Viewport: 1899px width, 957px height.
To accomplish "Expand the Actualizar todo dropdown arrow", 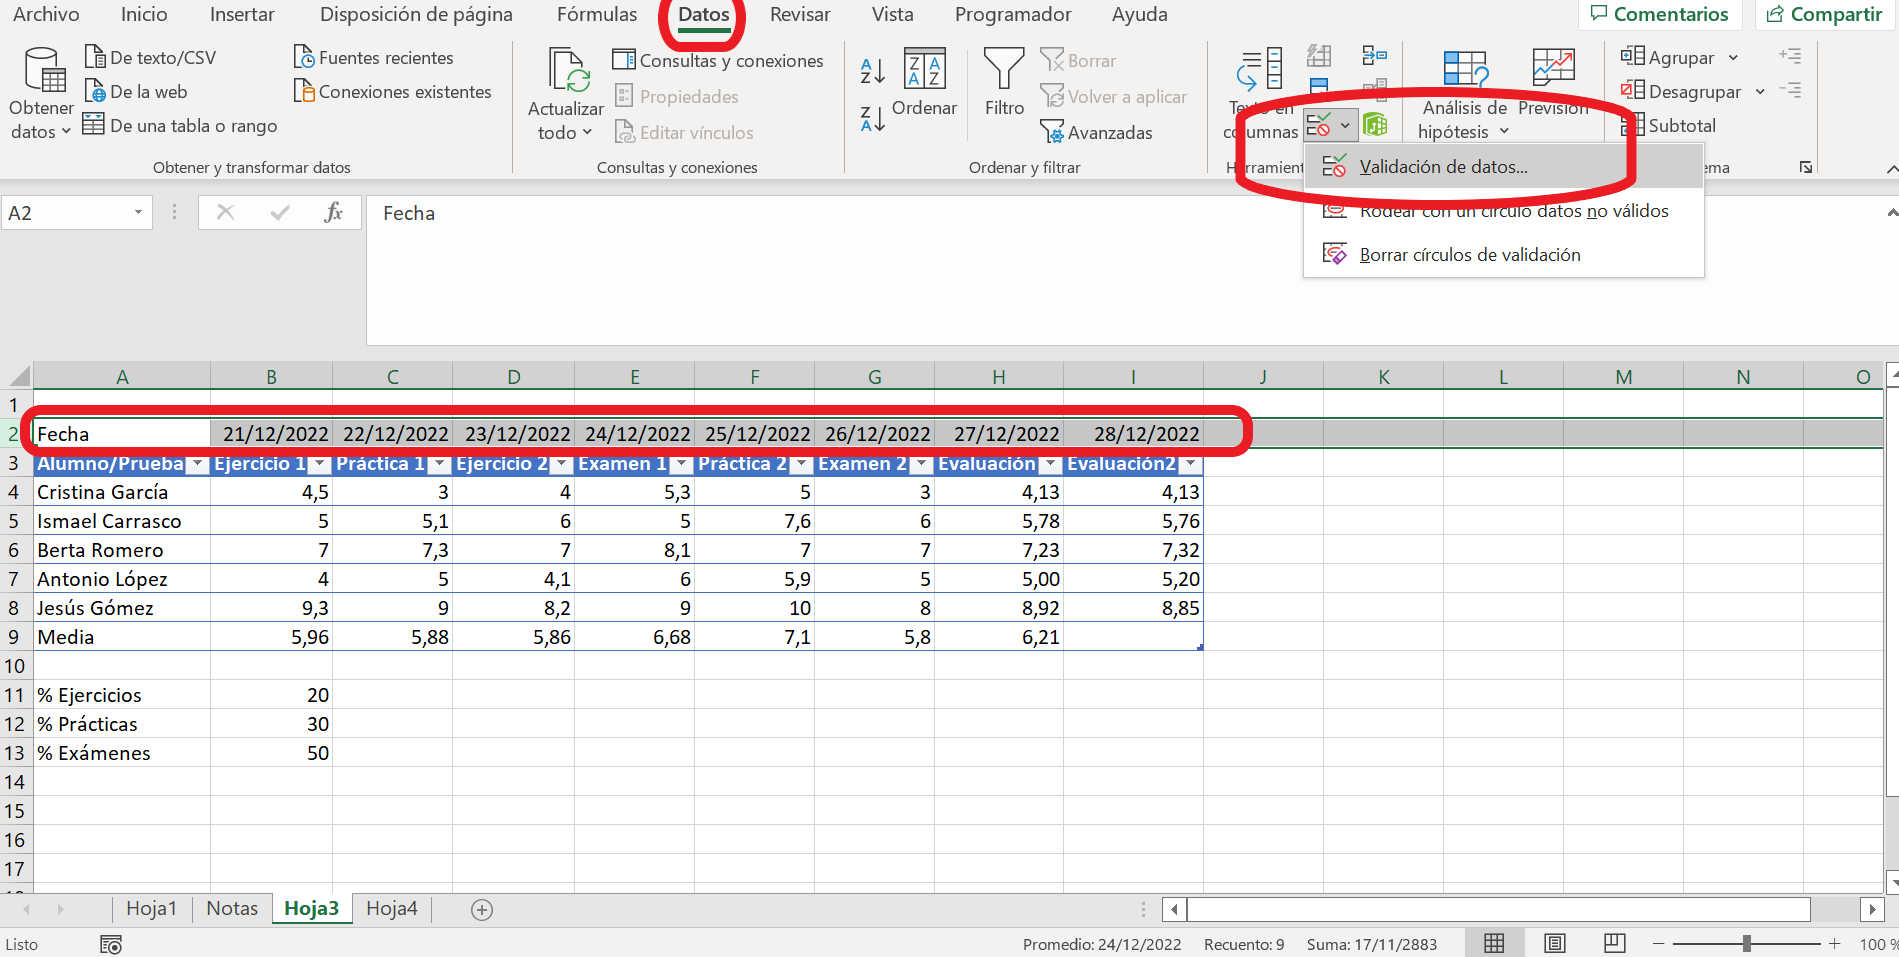I will (x=587, y=132).
